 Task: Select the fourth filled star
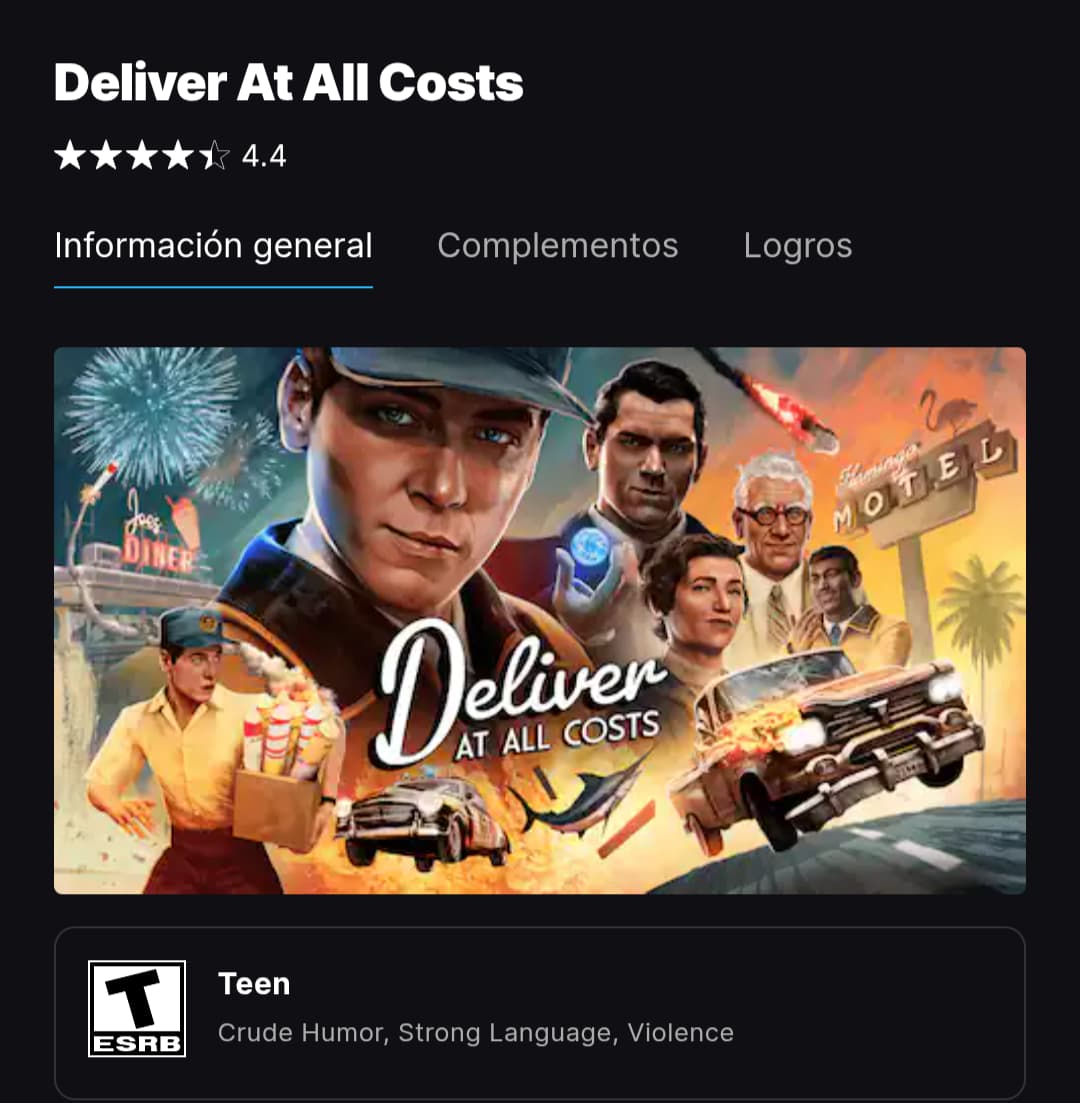pyautogui.click(x=178, y=155)
